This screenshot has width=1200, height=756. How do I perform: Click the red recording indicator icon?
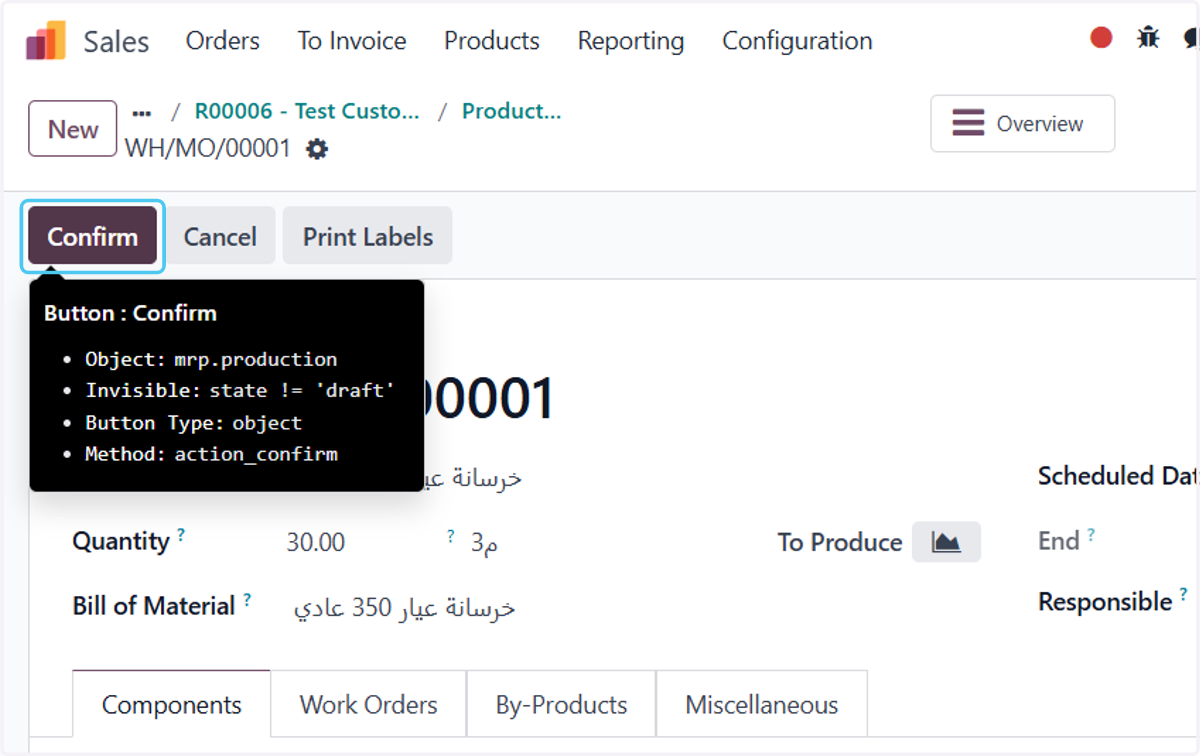point(1101,38)
